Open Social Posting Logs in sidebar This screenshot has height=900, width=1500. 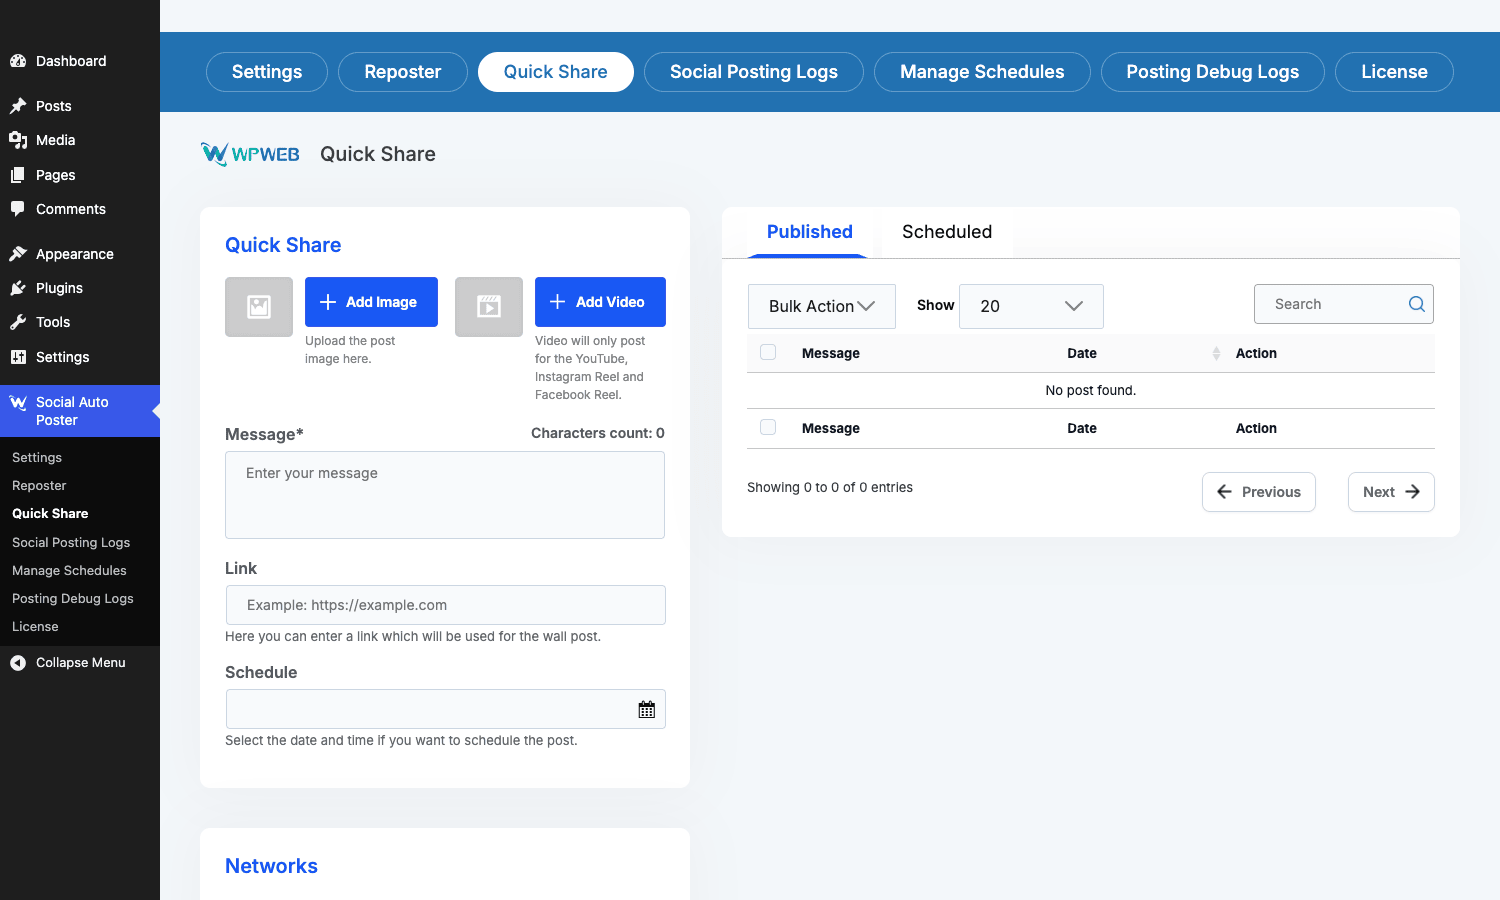tap(71, 542)
